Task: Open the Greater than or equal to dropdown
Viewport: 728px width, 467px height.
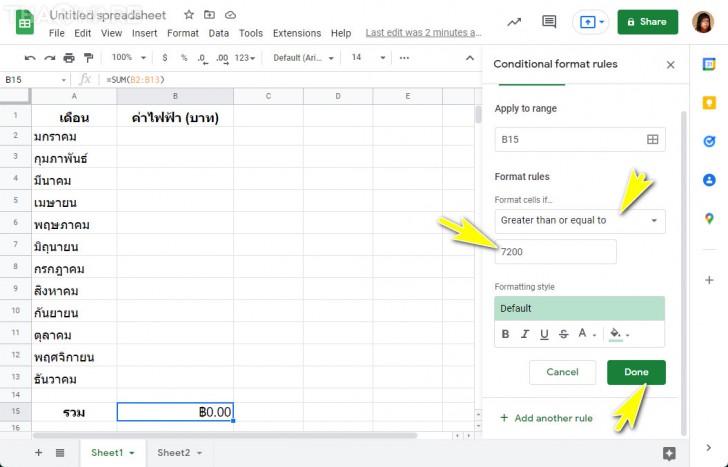Action: click(580, 221)
